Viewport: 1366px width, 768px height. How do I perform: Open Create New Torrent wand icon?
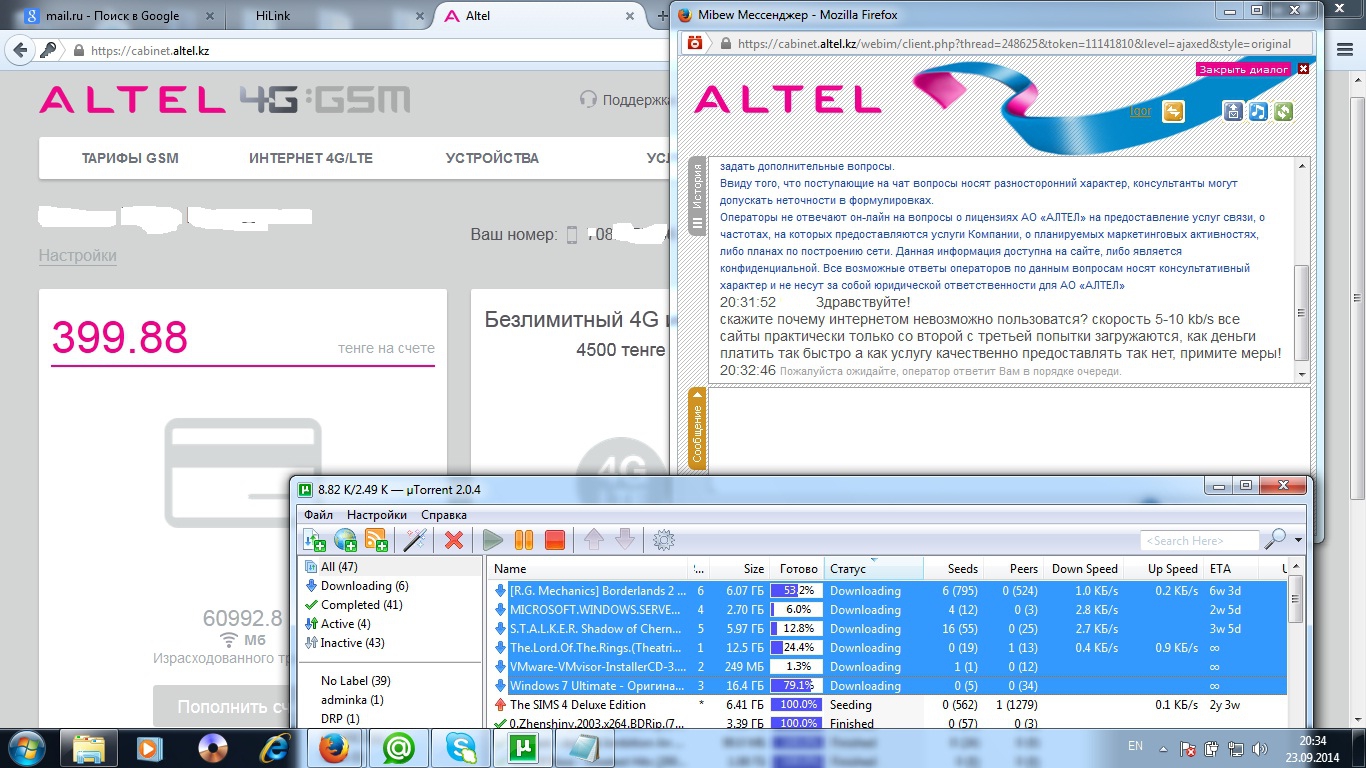(415, 540)
